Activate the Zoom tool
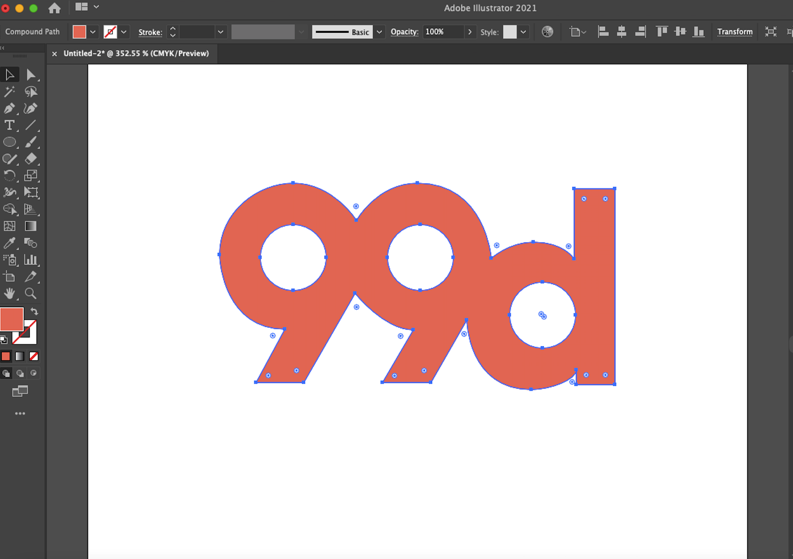Viewport: 793px width, 559px height. 31,294
